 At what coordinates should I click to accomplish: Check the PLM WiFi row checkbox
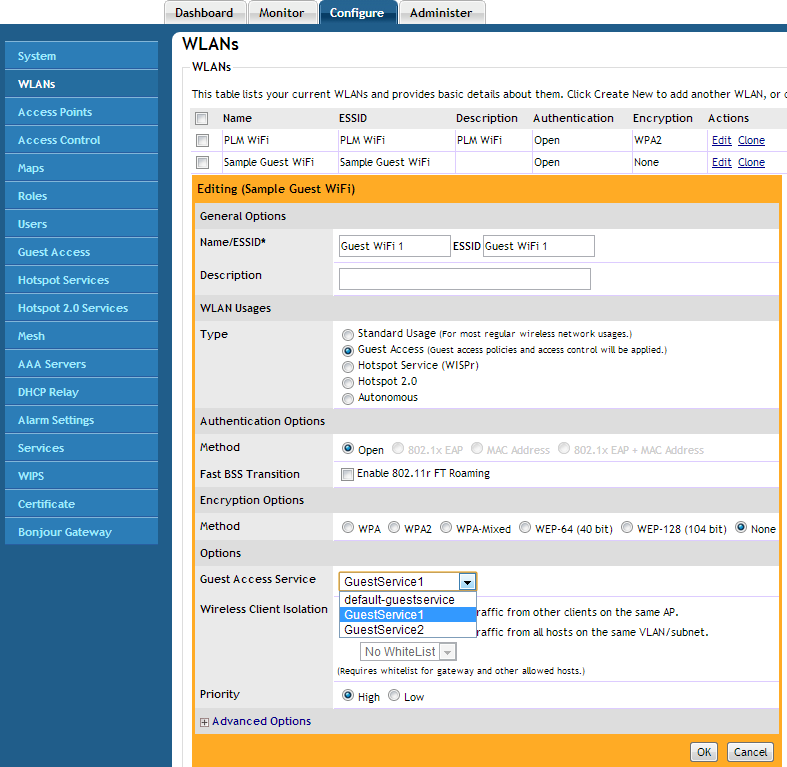coord(203,141)
